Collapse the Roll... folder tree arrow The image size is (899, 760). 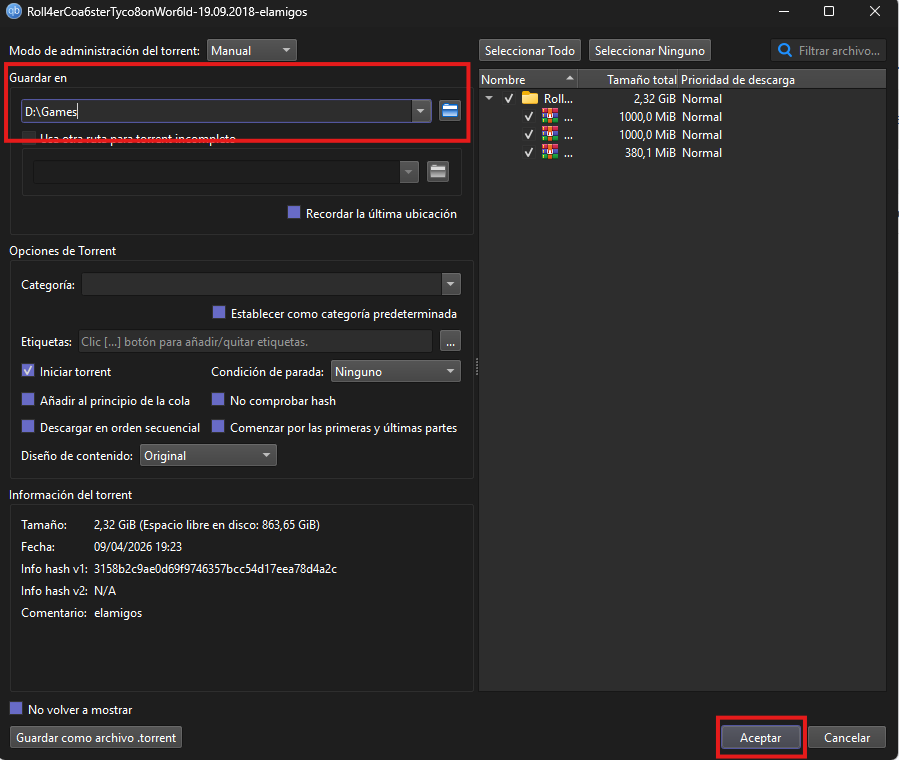tap(489, 98)
